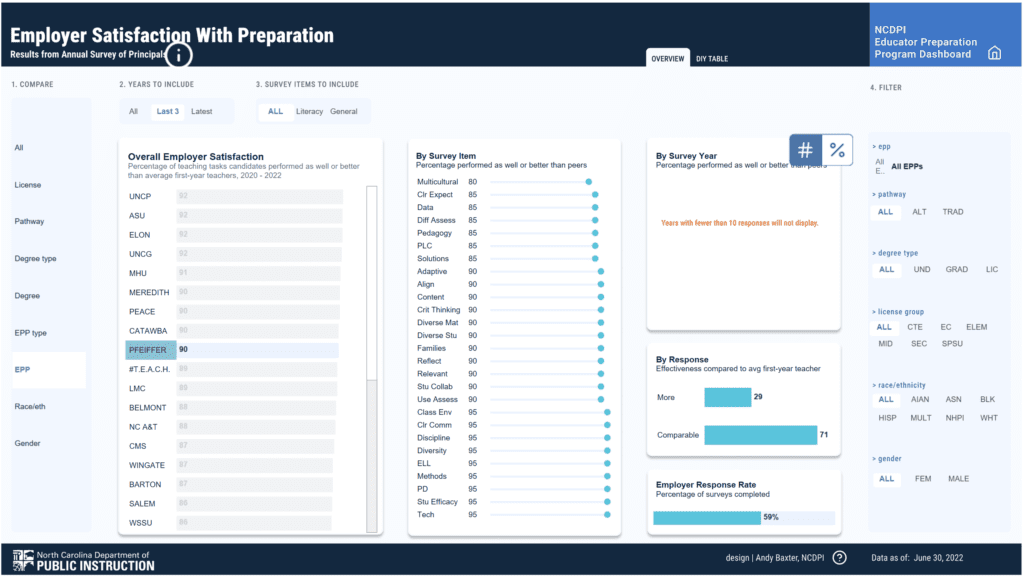
Task: Compare by Degree type
Action: [35, 259]
